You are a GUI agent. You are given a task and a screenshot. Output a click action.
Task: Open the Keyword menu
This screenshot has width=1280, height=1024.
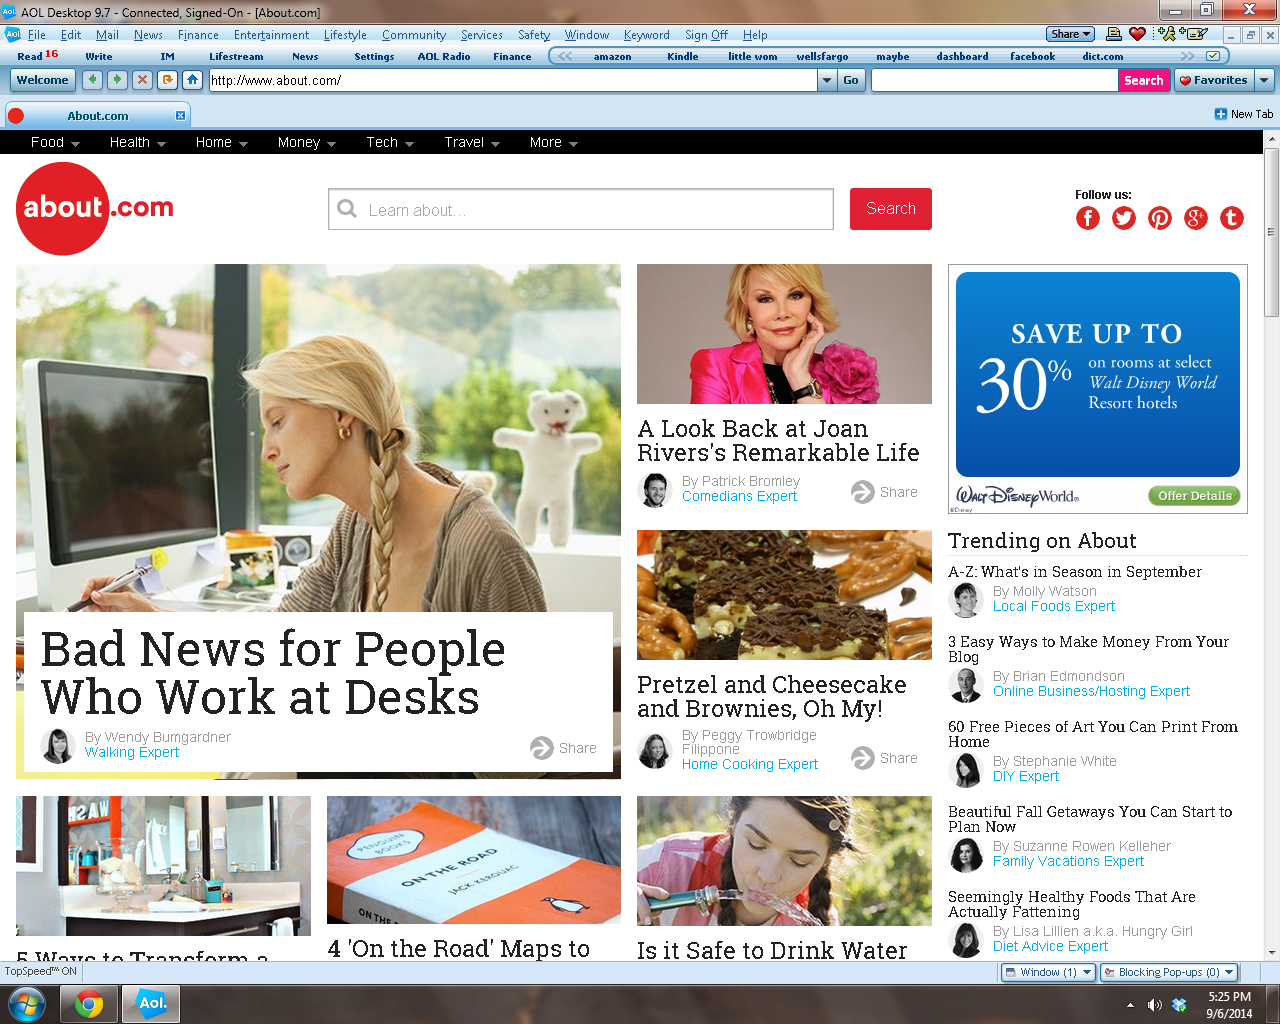647,35
